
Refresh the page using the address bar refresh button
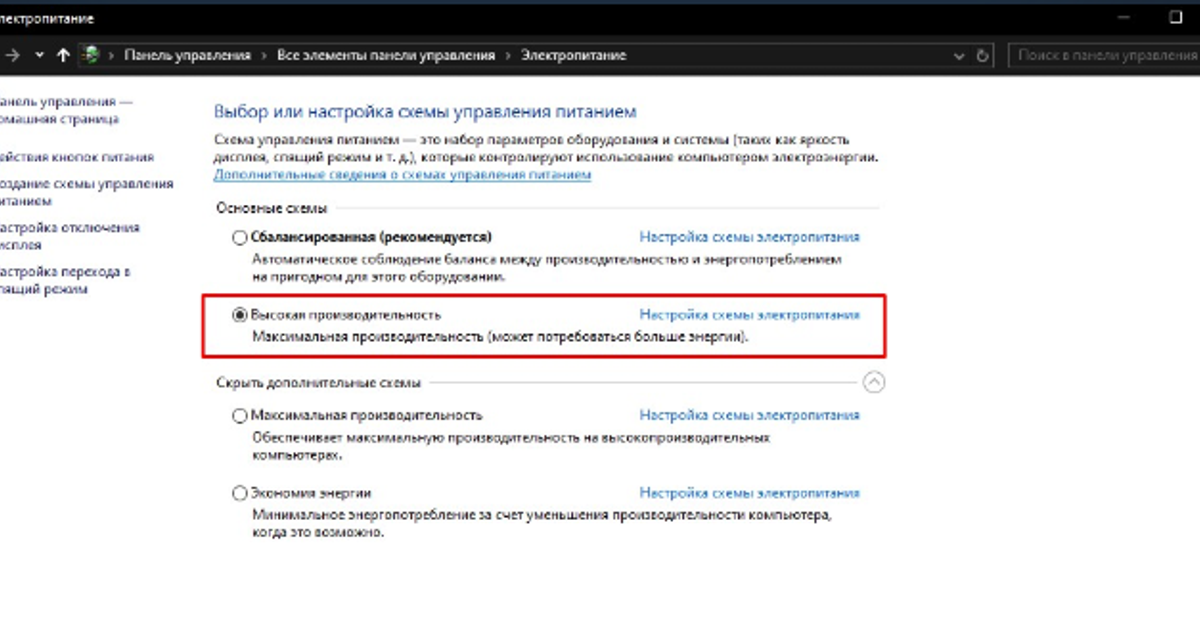coord(984,56)
